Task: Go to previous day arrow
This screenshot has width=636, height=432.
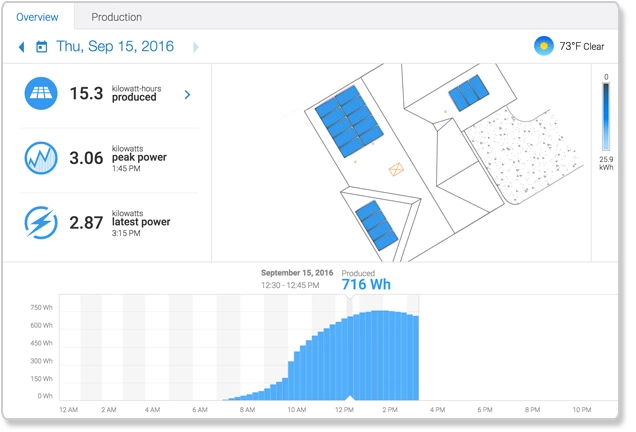Action: point(22,47)
